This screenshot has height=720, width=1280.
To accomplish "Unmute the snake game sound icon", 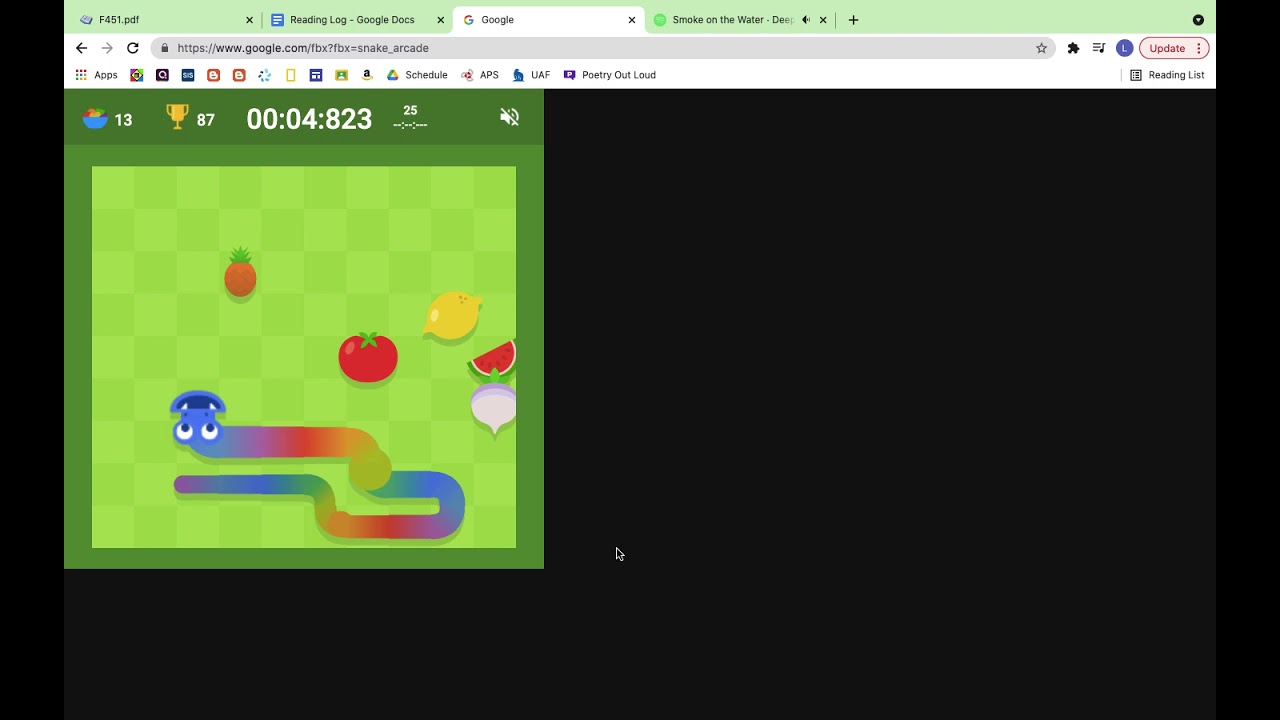I will (x=510, y=117).
